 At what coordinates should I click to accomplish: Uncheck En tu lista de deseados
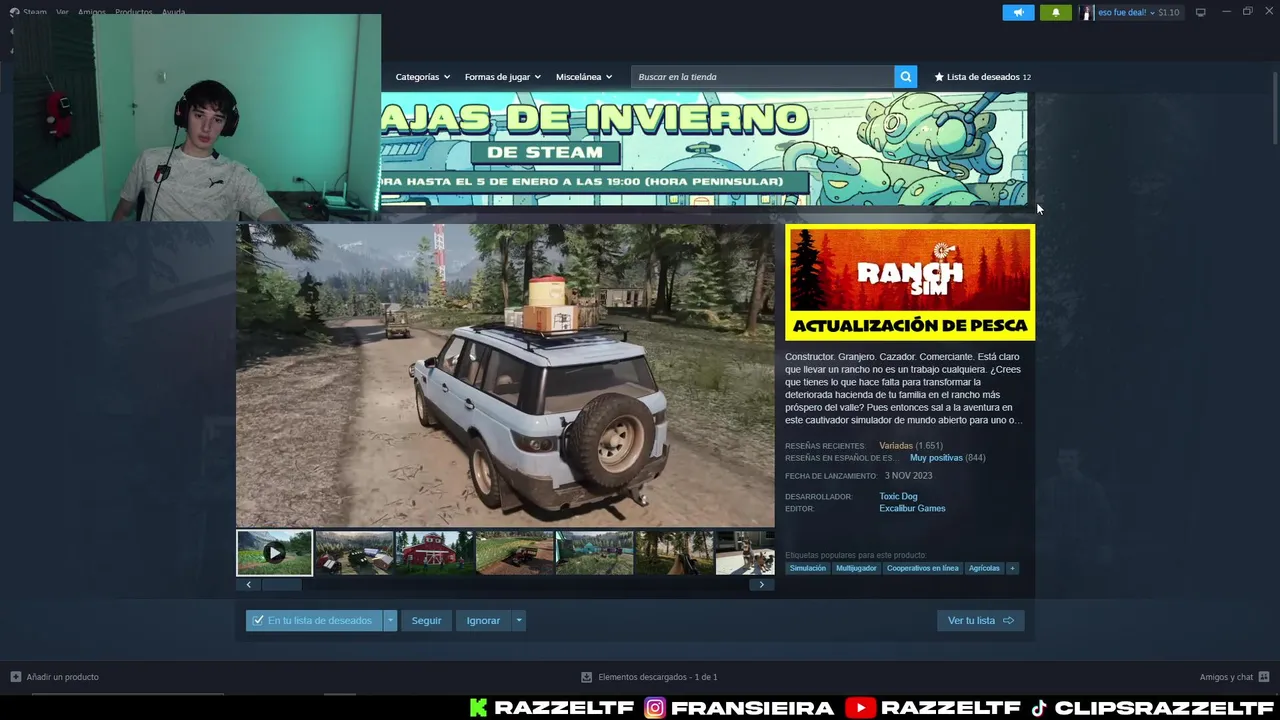tap(258, 620)
